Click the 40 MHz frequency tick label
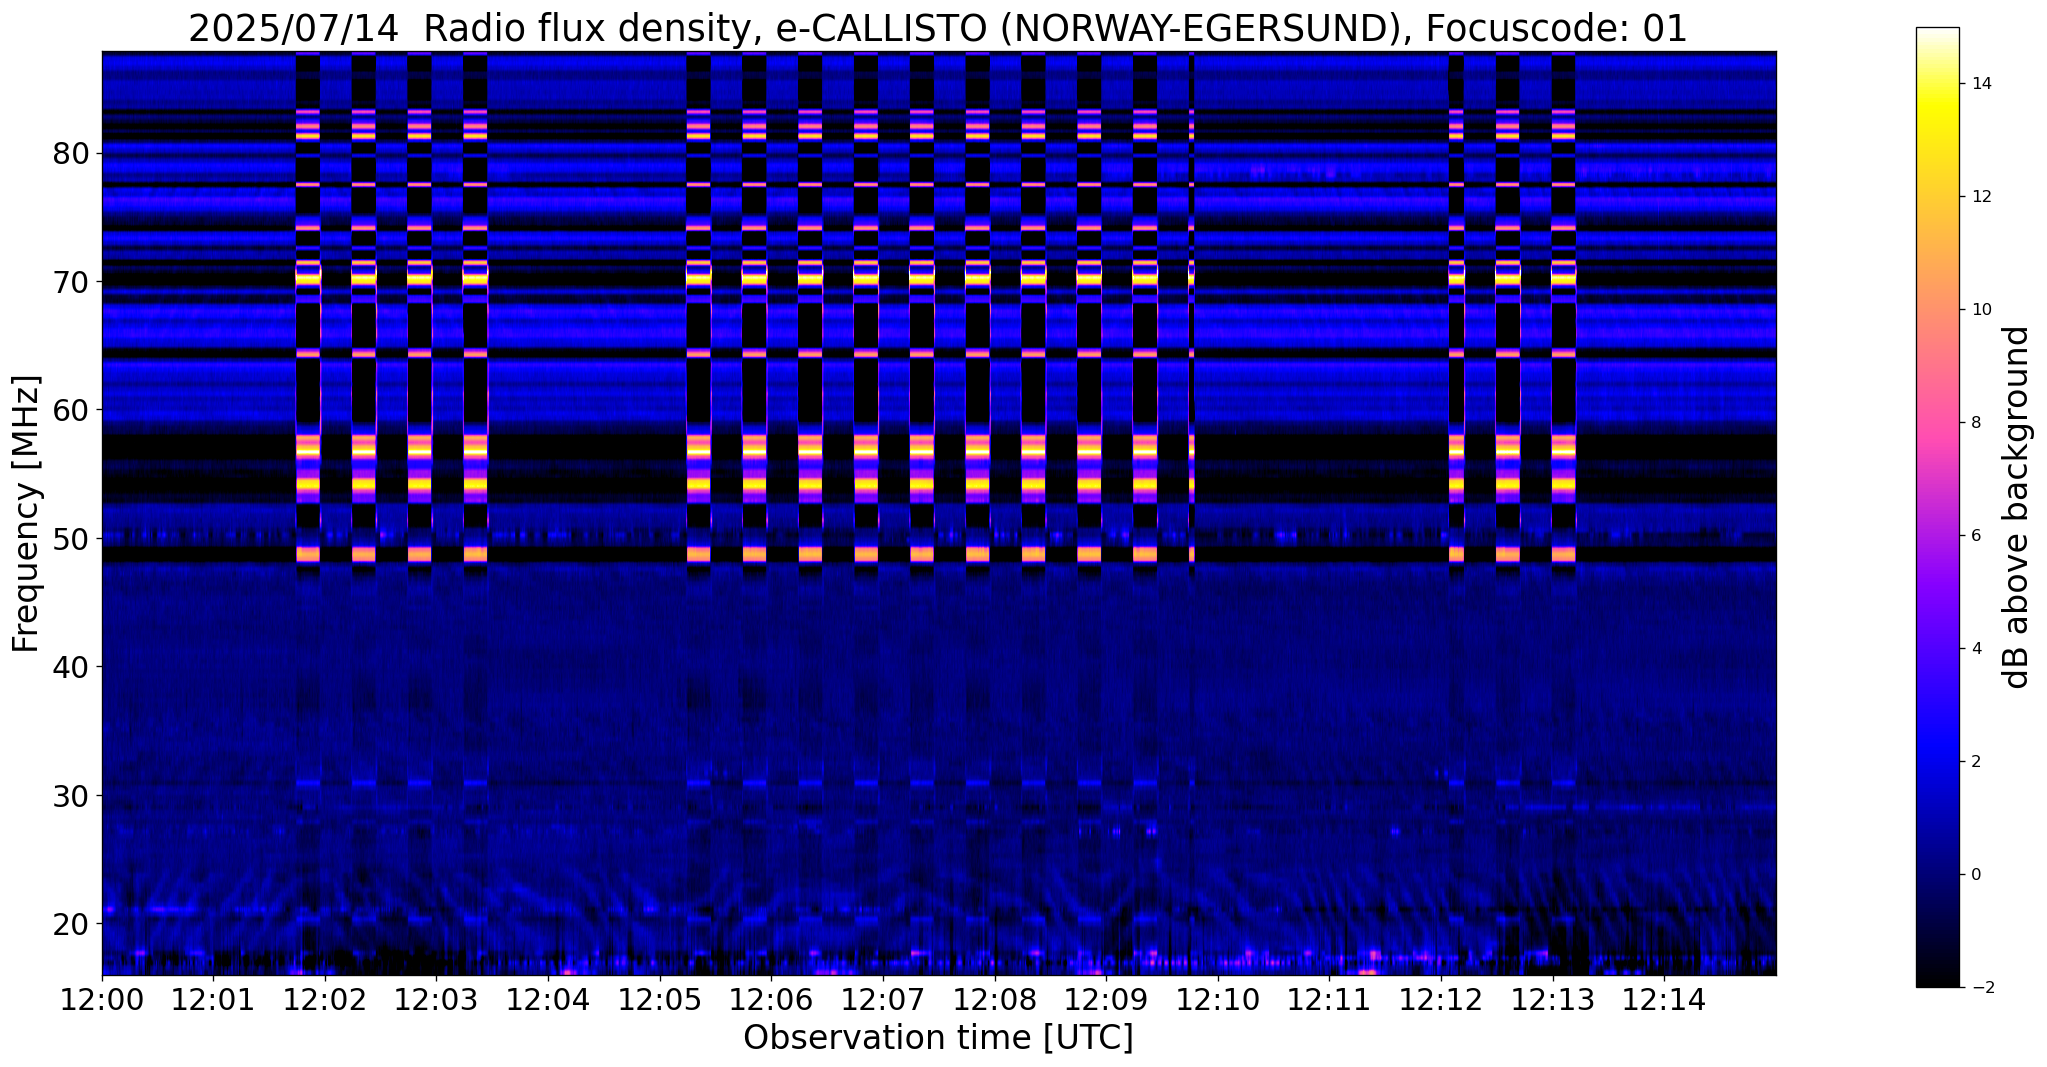2047x1067 pixels. click(x=72, y=666)
